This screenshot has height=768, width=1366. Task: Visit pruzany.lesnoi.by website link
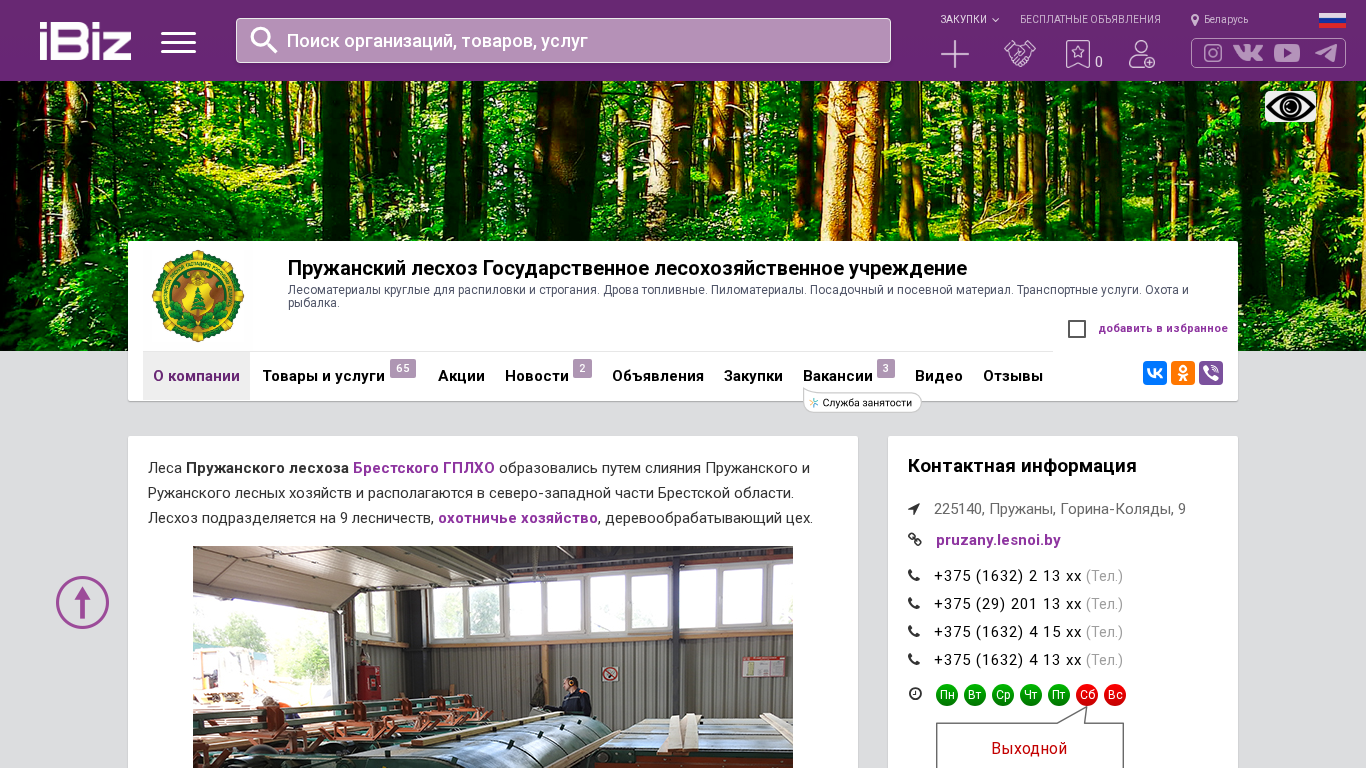(998, 540)
